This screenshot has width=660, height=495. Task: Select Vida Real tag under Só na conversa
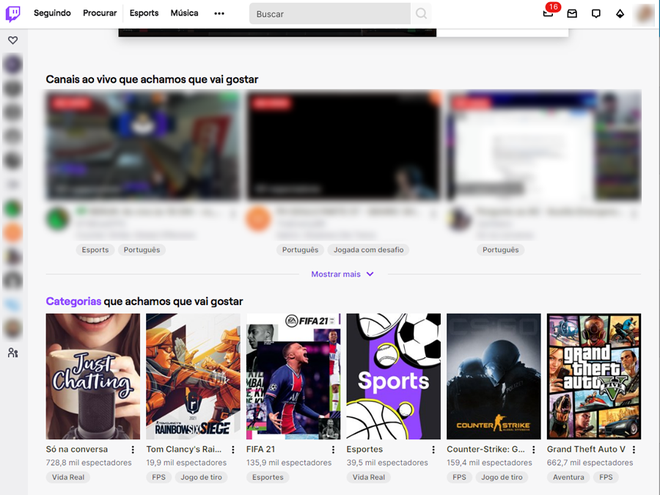(68, 477)
